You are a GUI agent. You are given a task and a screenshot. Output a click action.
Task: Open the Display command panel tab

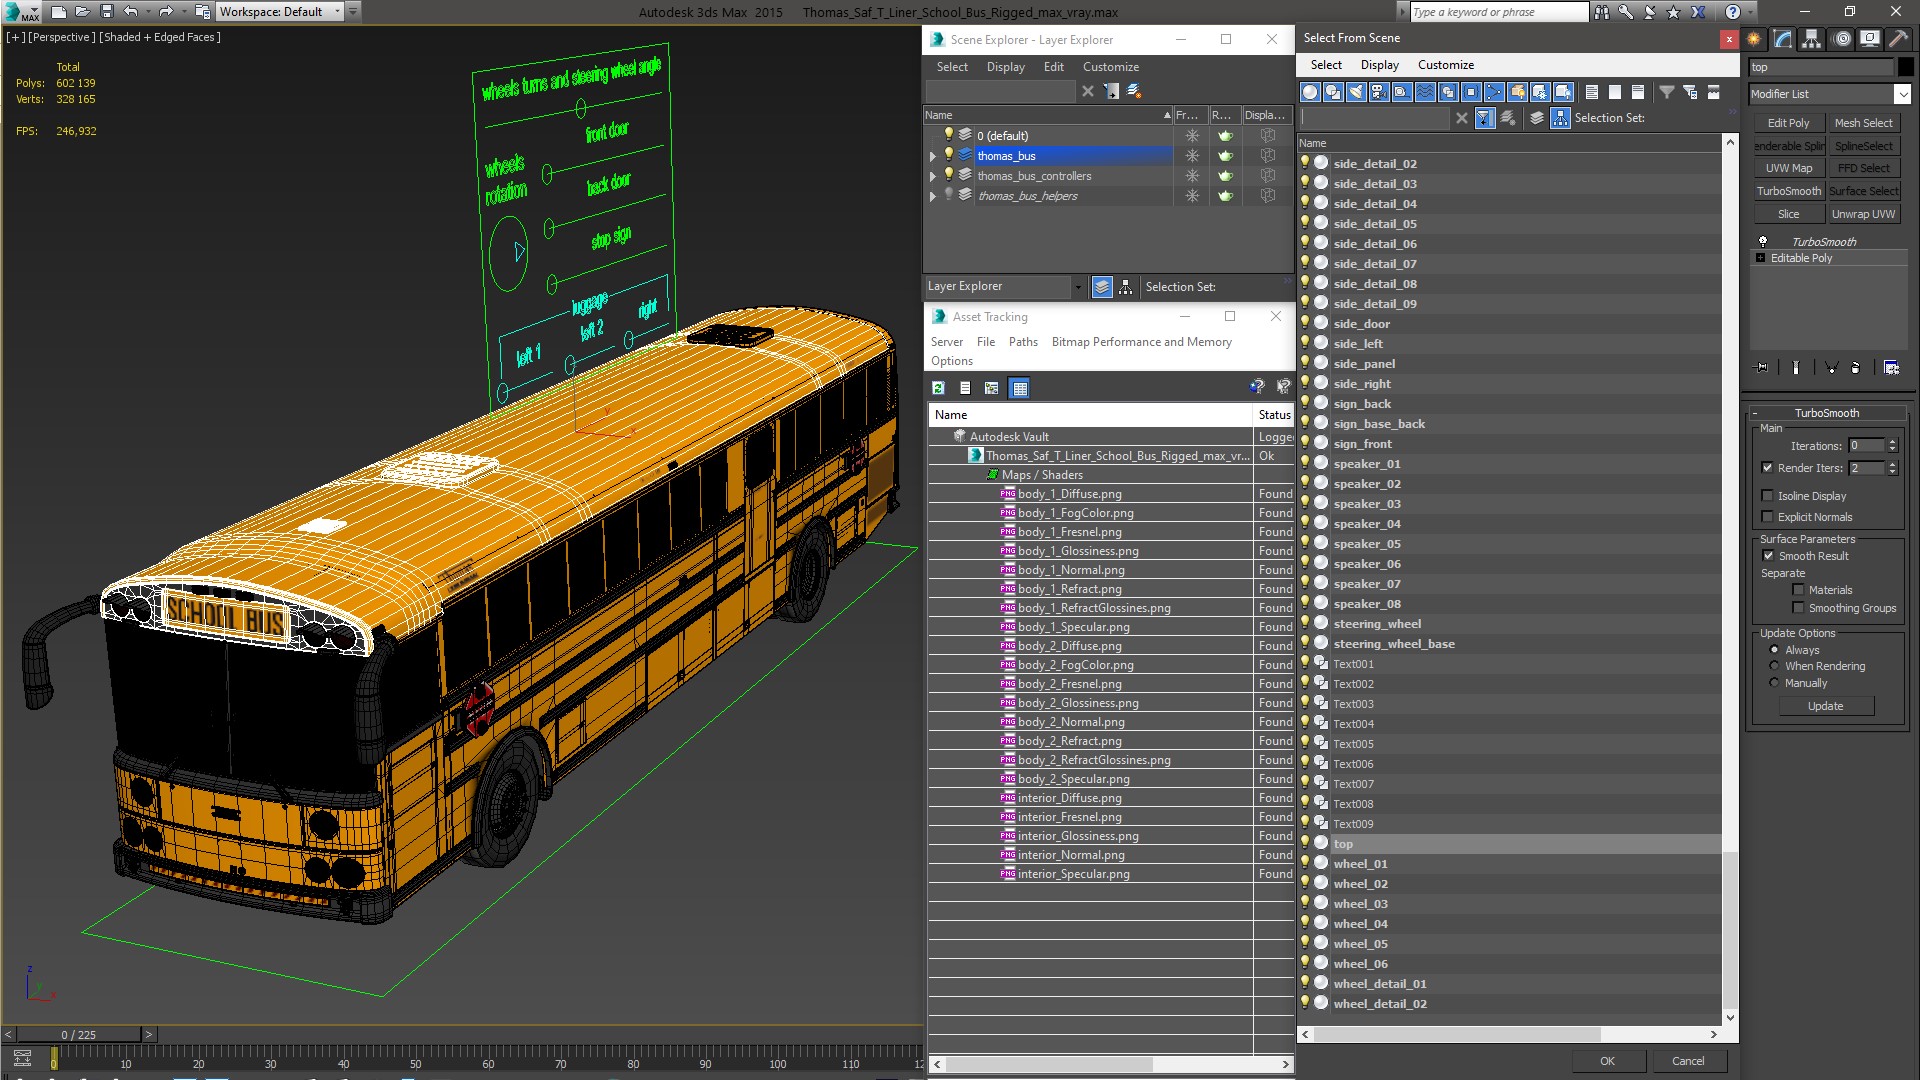pyautogui.click(x=1868, y=39)
